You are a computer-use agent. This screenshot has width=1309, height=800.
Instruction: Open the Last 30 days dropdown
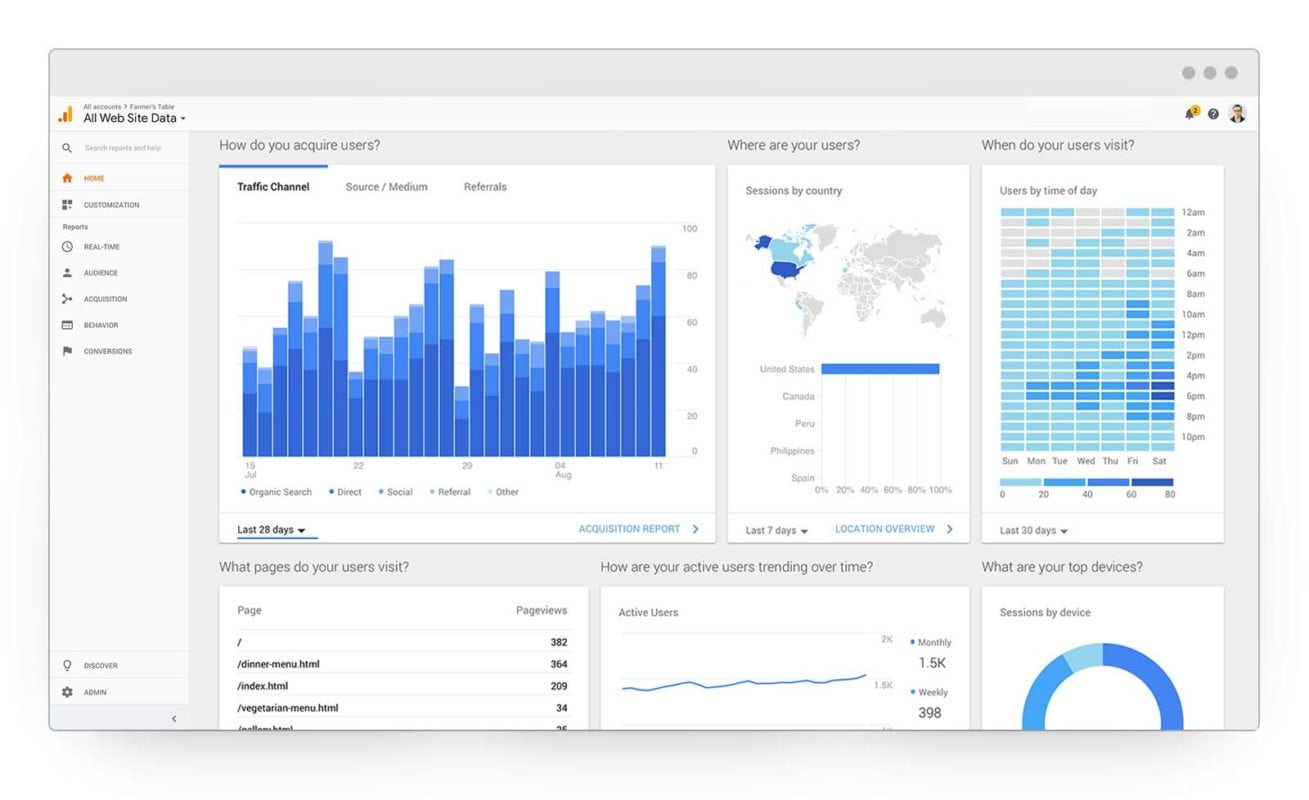click(1033, 530)
